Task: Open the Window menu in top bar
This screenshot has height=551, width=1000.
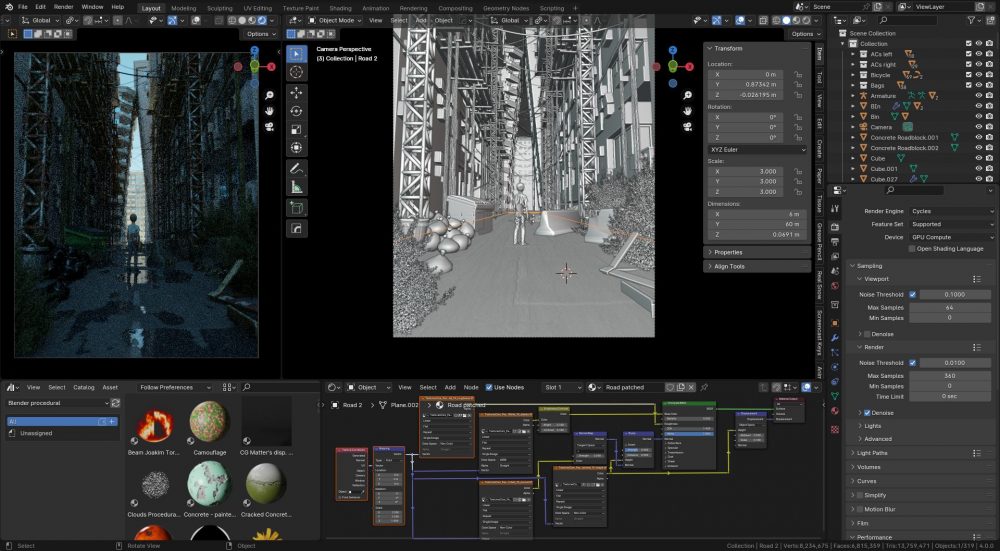Action: click(x=92, y=7)
